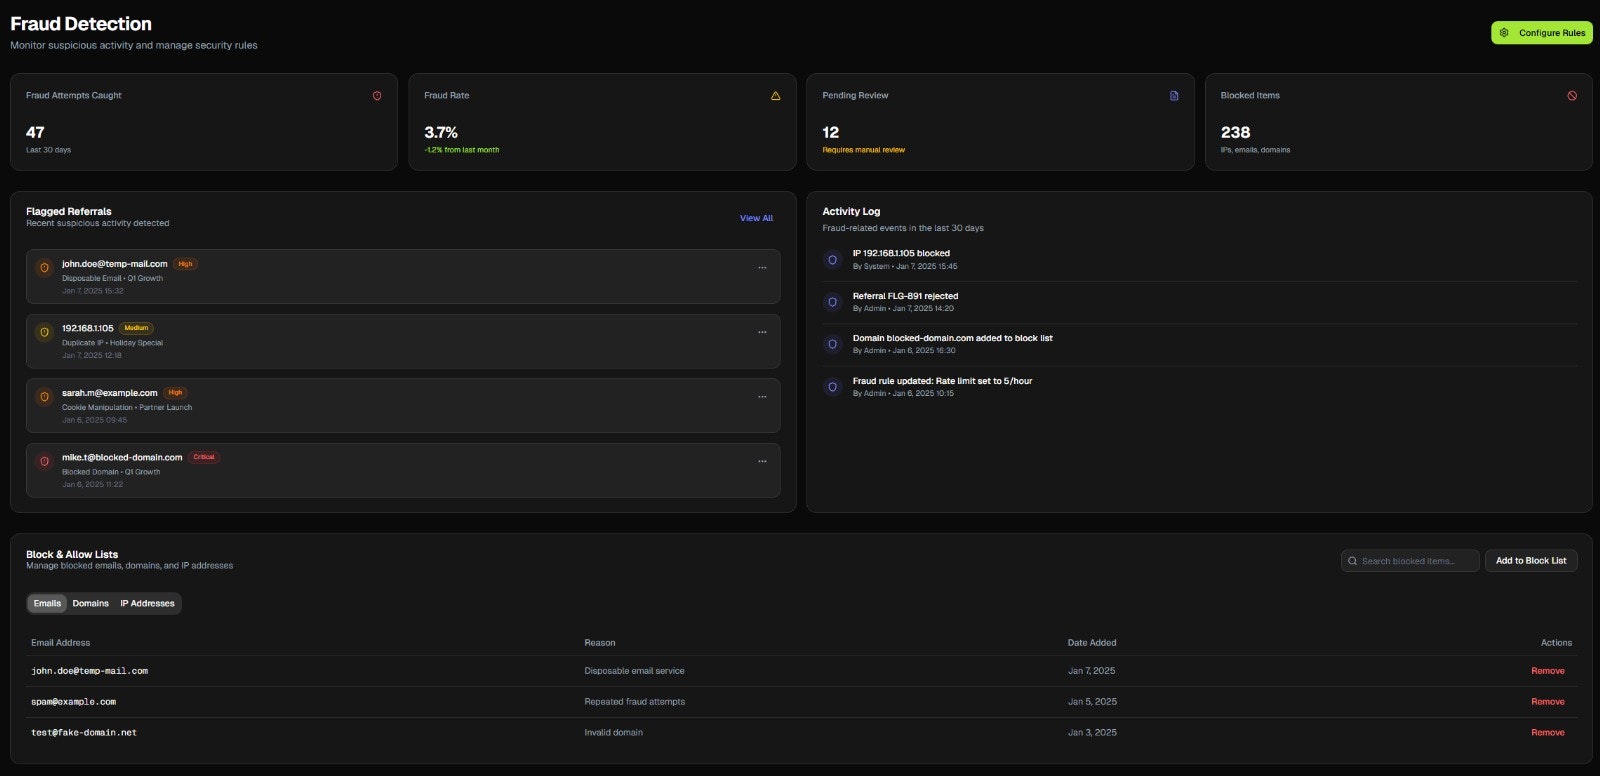
Task: Click the Date Added column header
Action: [x=1092, y=643]
